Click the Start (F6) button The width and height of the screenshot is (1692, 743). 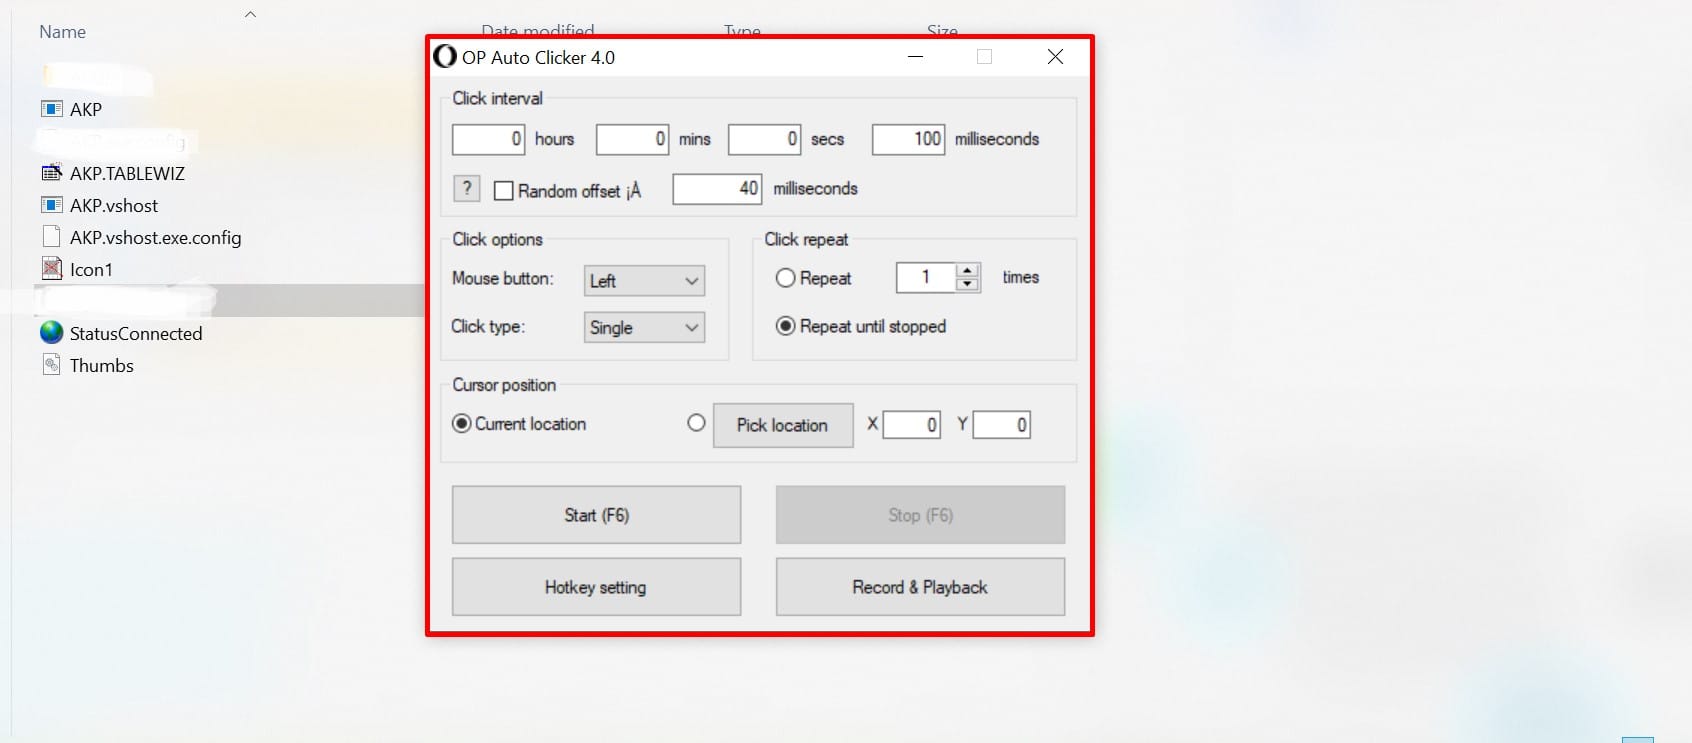pos(596,515)
